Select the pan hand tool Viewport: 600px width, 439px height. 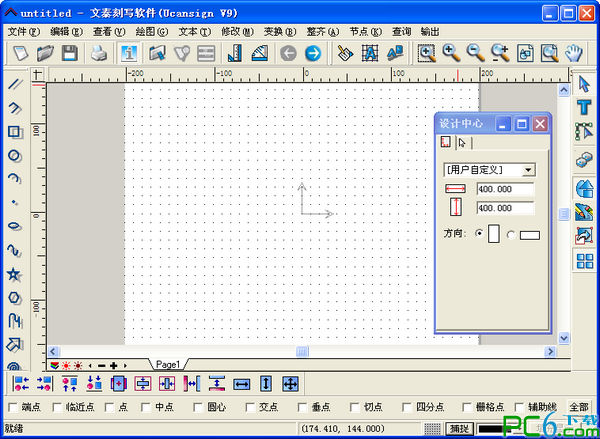click(x=575, y=53)
